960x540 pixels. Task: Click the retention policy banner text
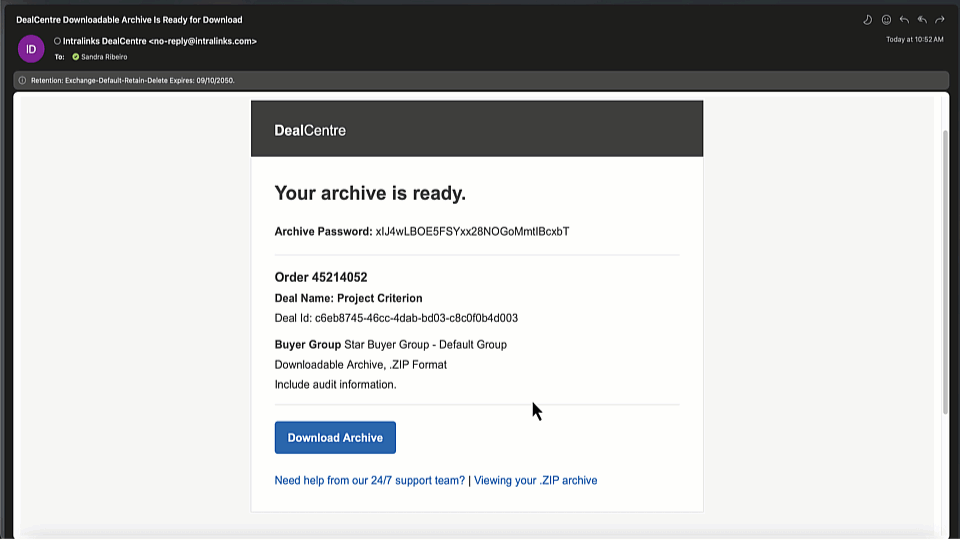[x=133, y=80]
